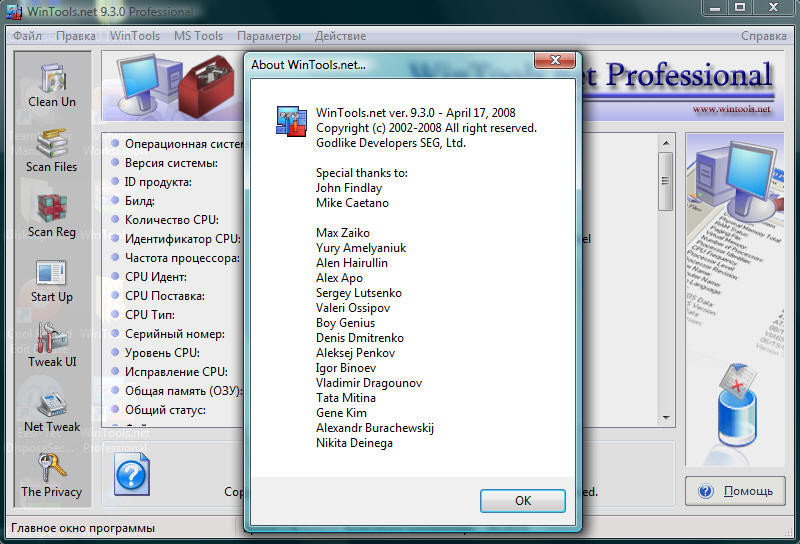800x544 pixels.
Task: Select the Операционная система row
Action: [177, 144]
